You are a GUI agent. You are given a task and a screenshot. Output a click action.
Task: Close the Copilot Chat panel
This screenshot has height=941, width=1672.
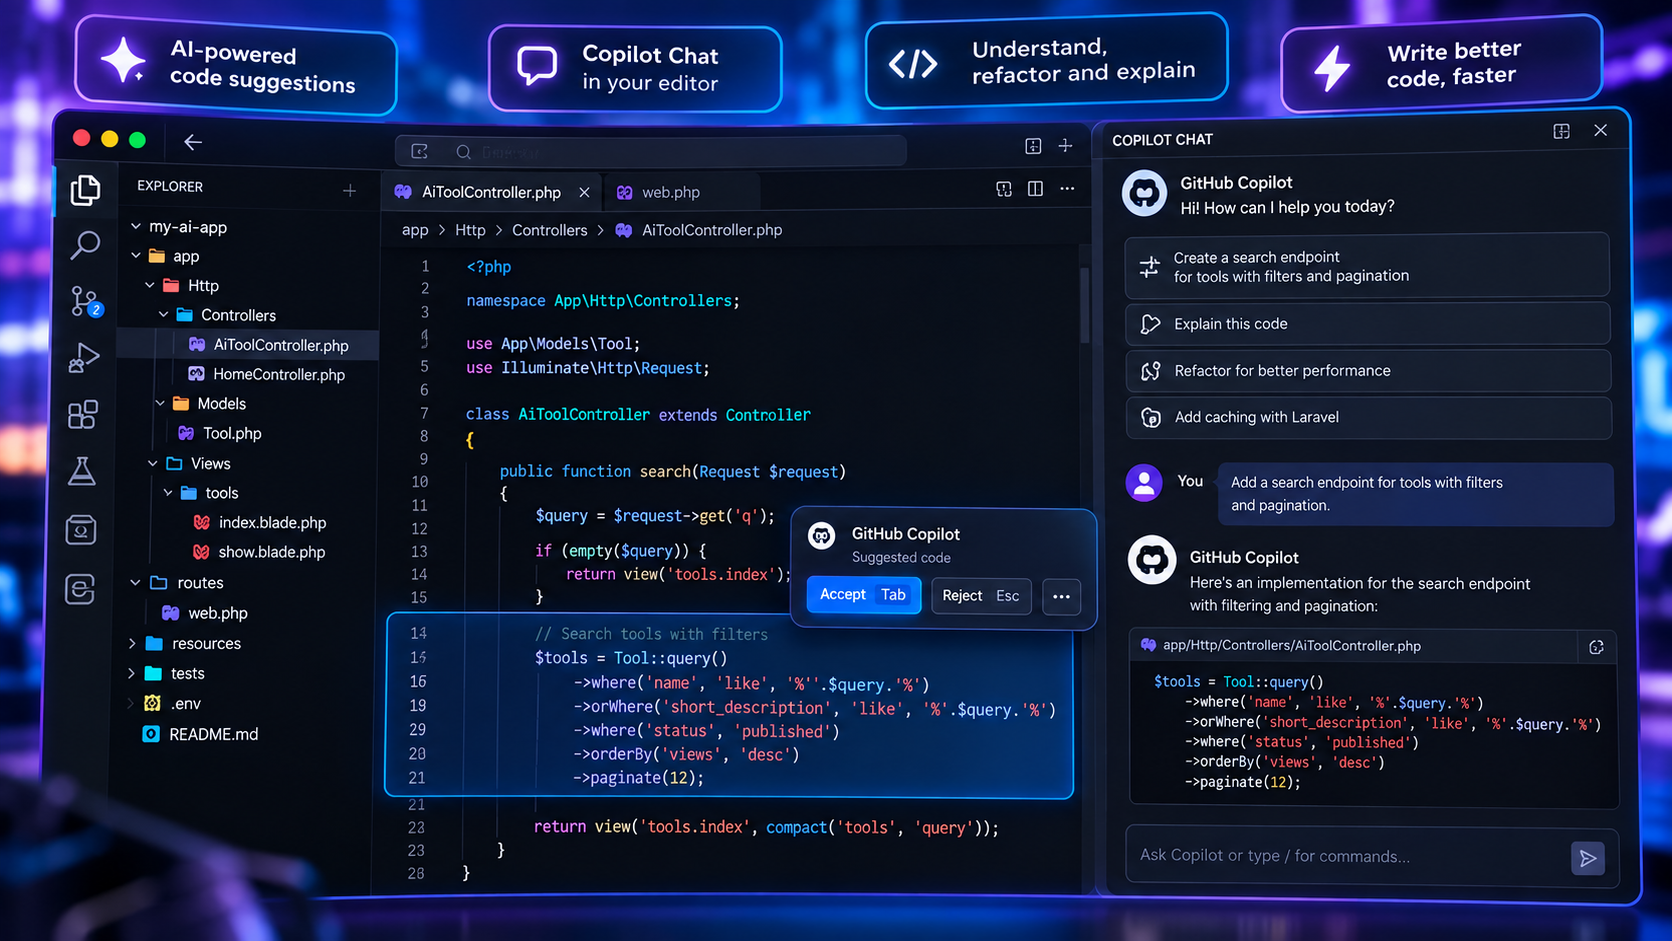tap(1601, 131)
